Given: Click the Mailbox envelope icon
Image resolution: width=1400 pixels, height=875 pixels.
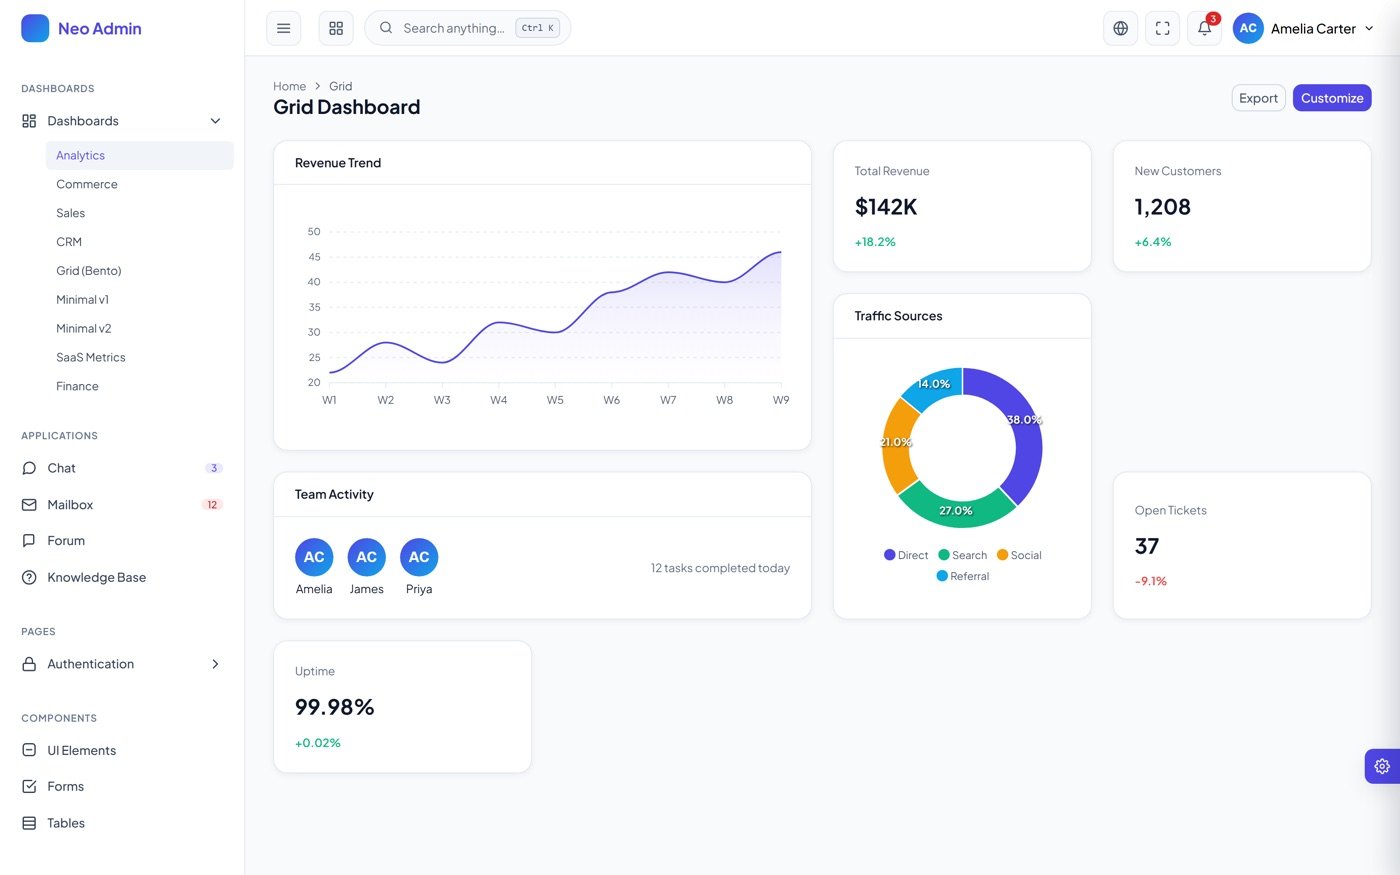Looking at the screenshot, I should click(x=29, y=505).
